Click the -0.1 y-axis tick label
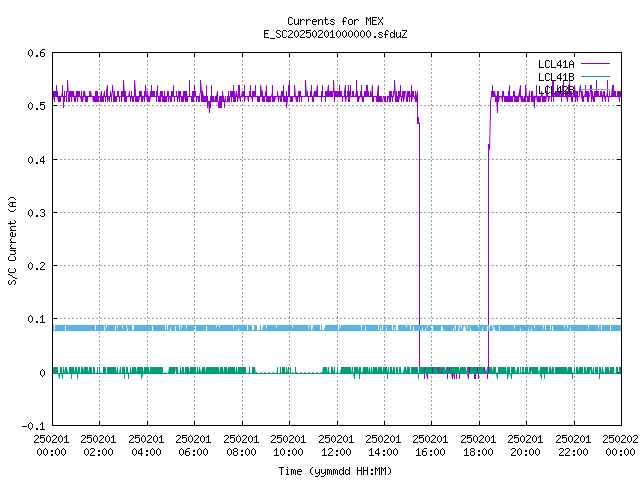 pos(33,426)
